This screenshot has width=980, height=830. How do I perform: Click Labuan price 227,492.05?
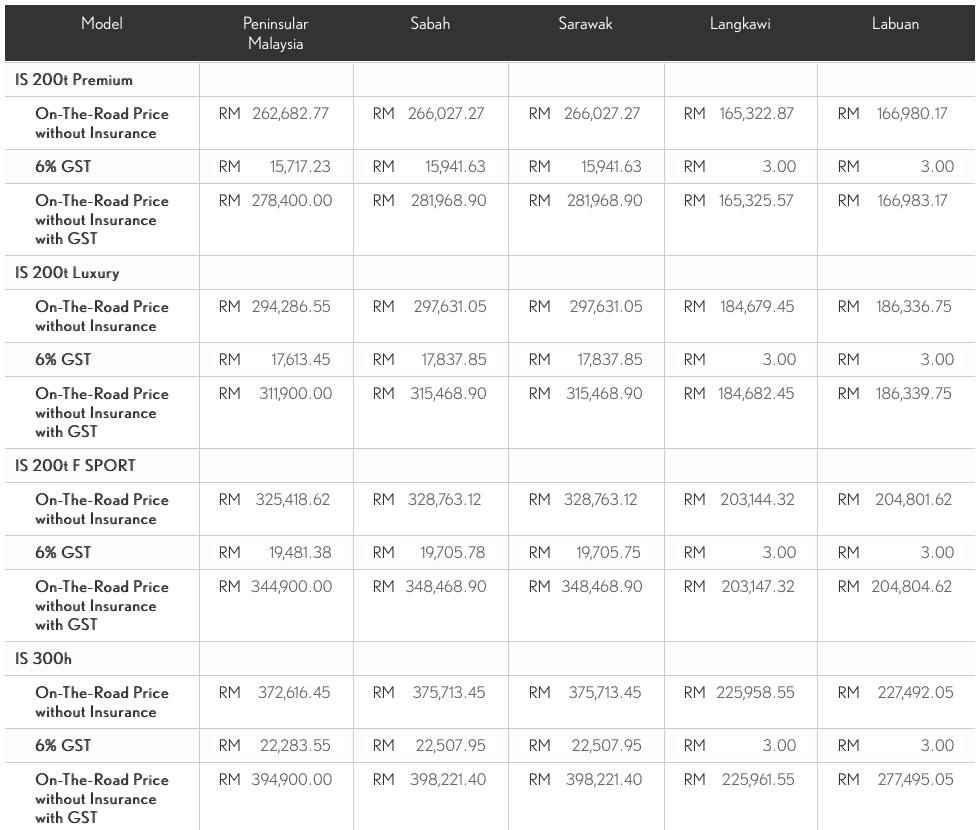916,692
